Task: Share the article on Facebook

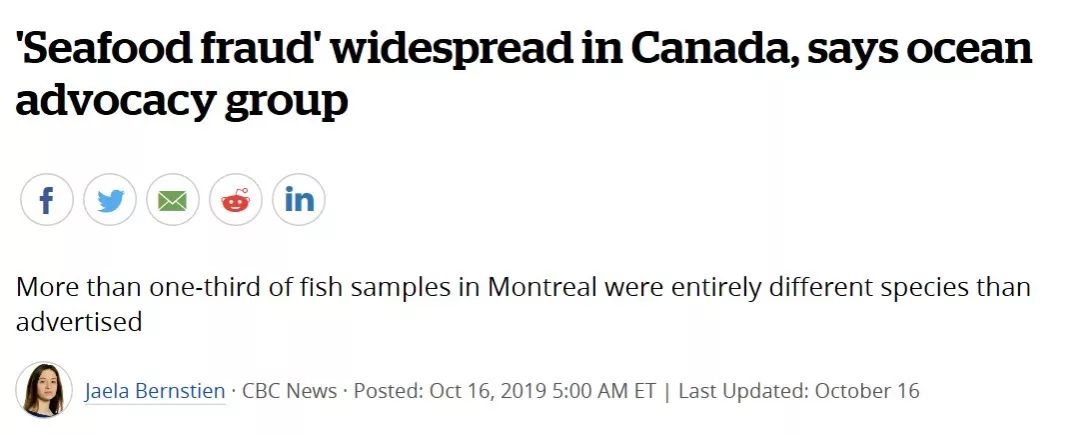Action: point(47,200)
